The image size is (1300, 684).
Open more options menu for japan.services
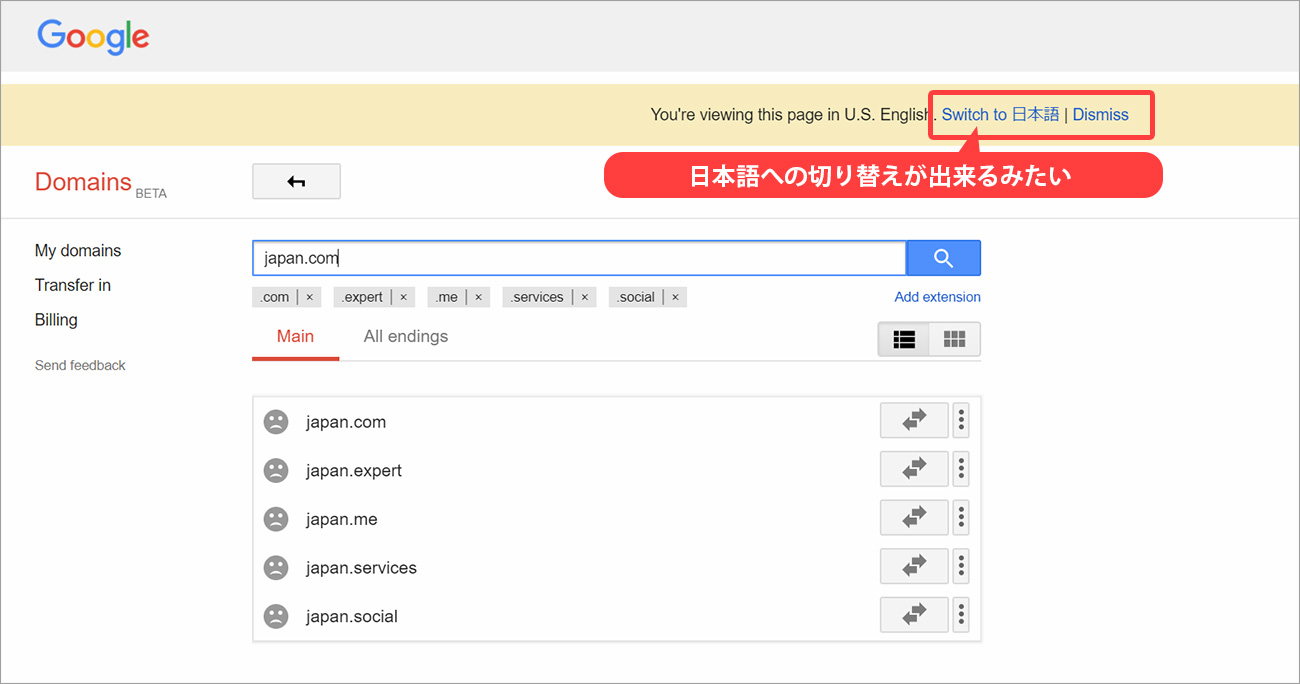tap(961, 566)
